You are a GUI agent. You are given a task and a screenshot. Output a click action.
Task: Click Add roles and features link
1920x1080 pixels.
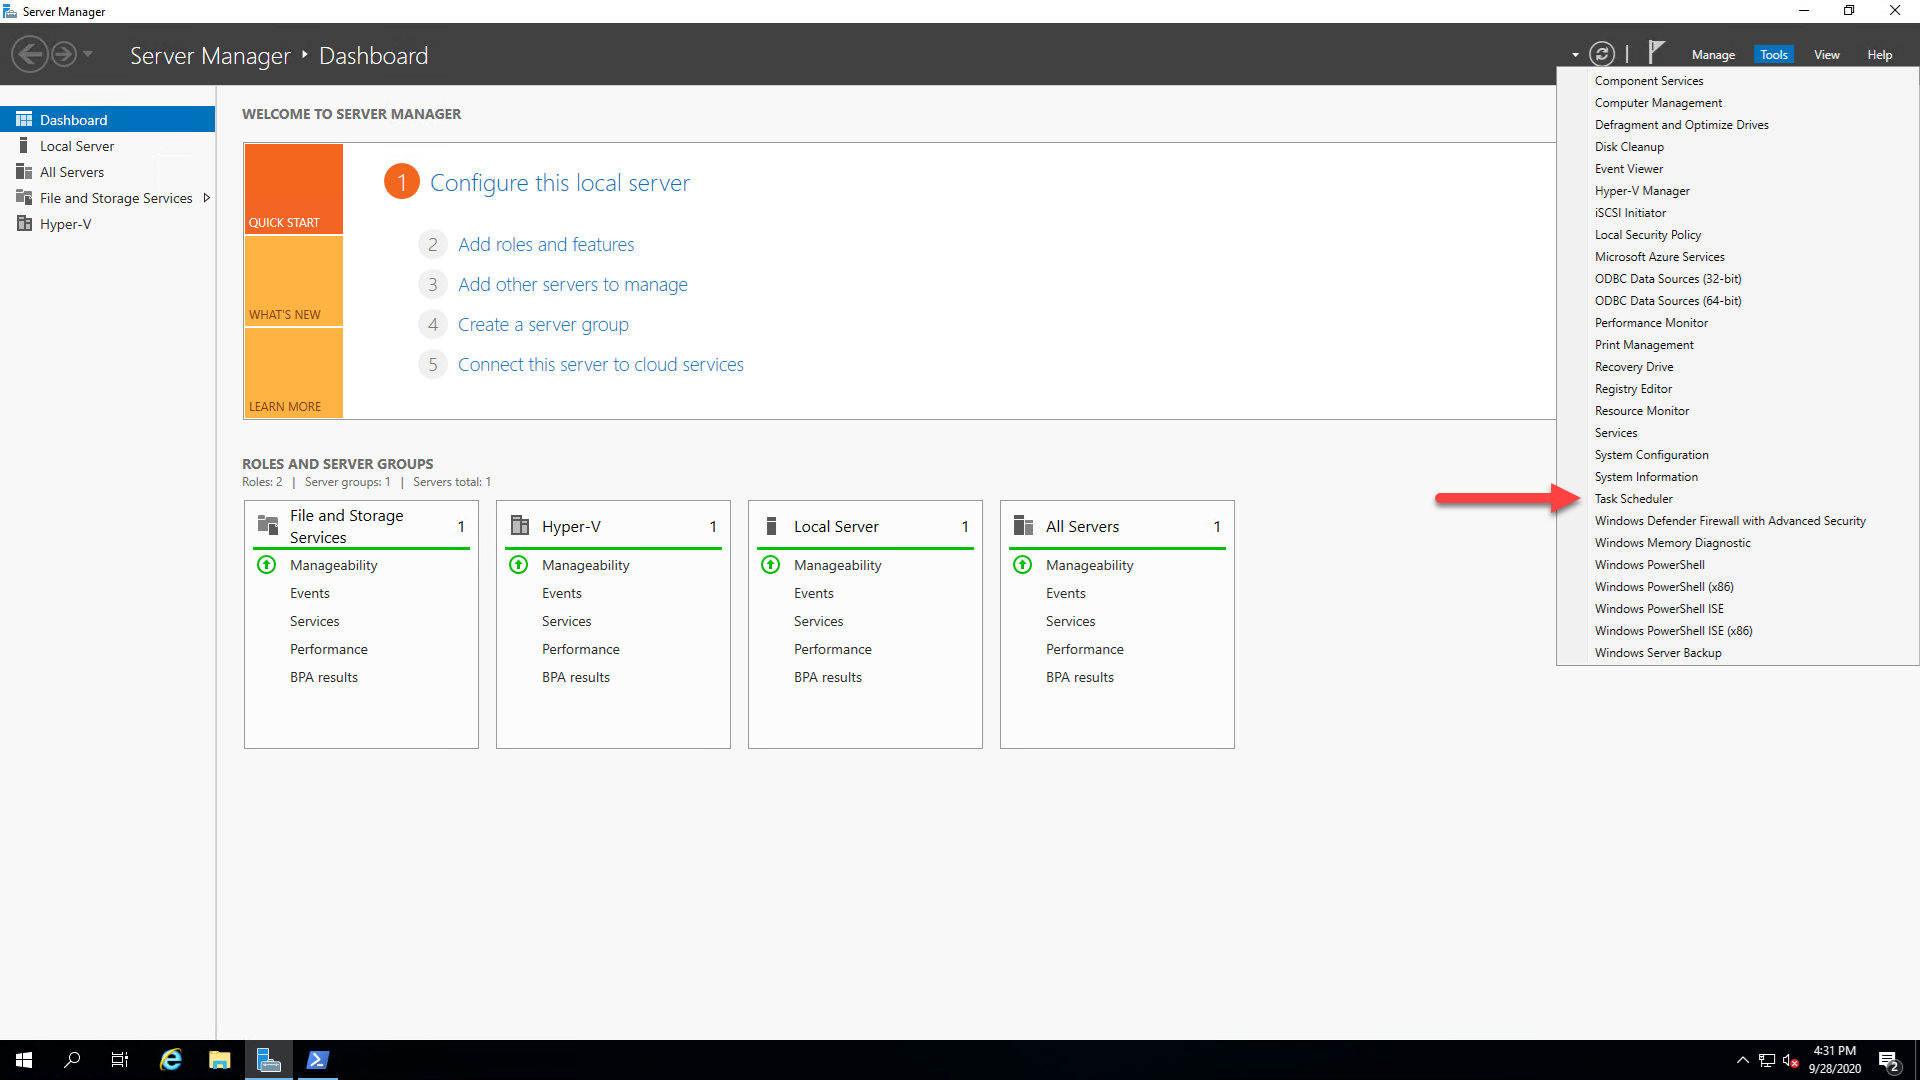point(546,244)
